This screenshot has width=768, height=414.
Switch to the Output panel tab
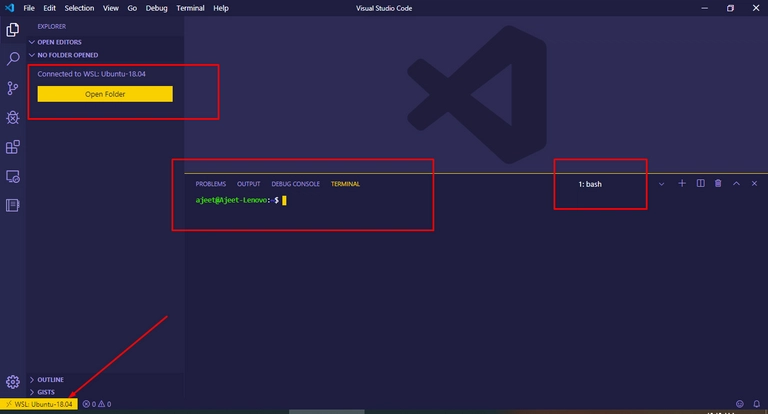pyautogui.click(x=248, y=184)
